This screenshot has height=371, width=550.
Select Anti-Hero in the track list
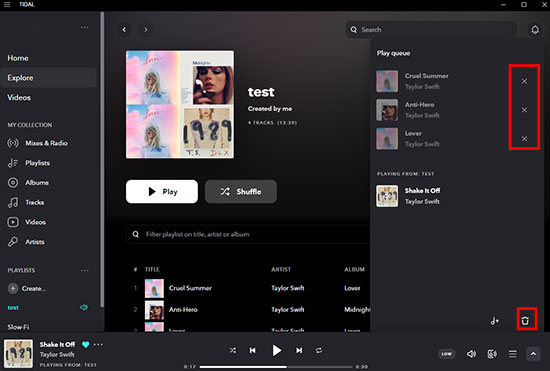tap(183, 310)
